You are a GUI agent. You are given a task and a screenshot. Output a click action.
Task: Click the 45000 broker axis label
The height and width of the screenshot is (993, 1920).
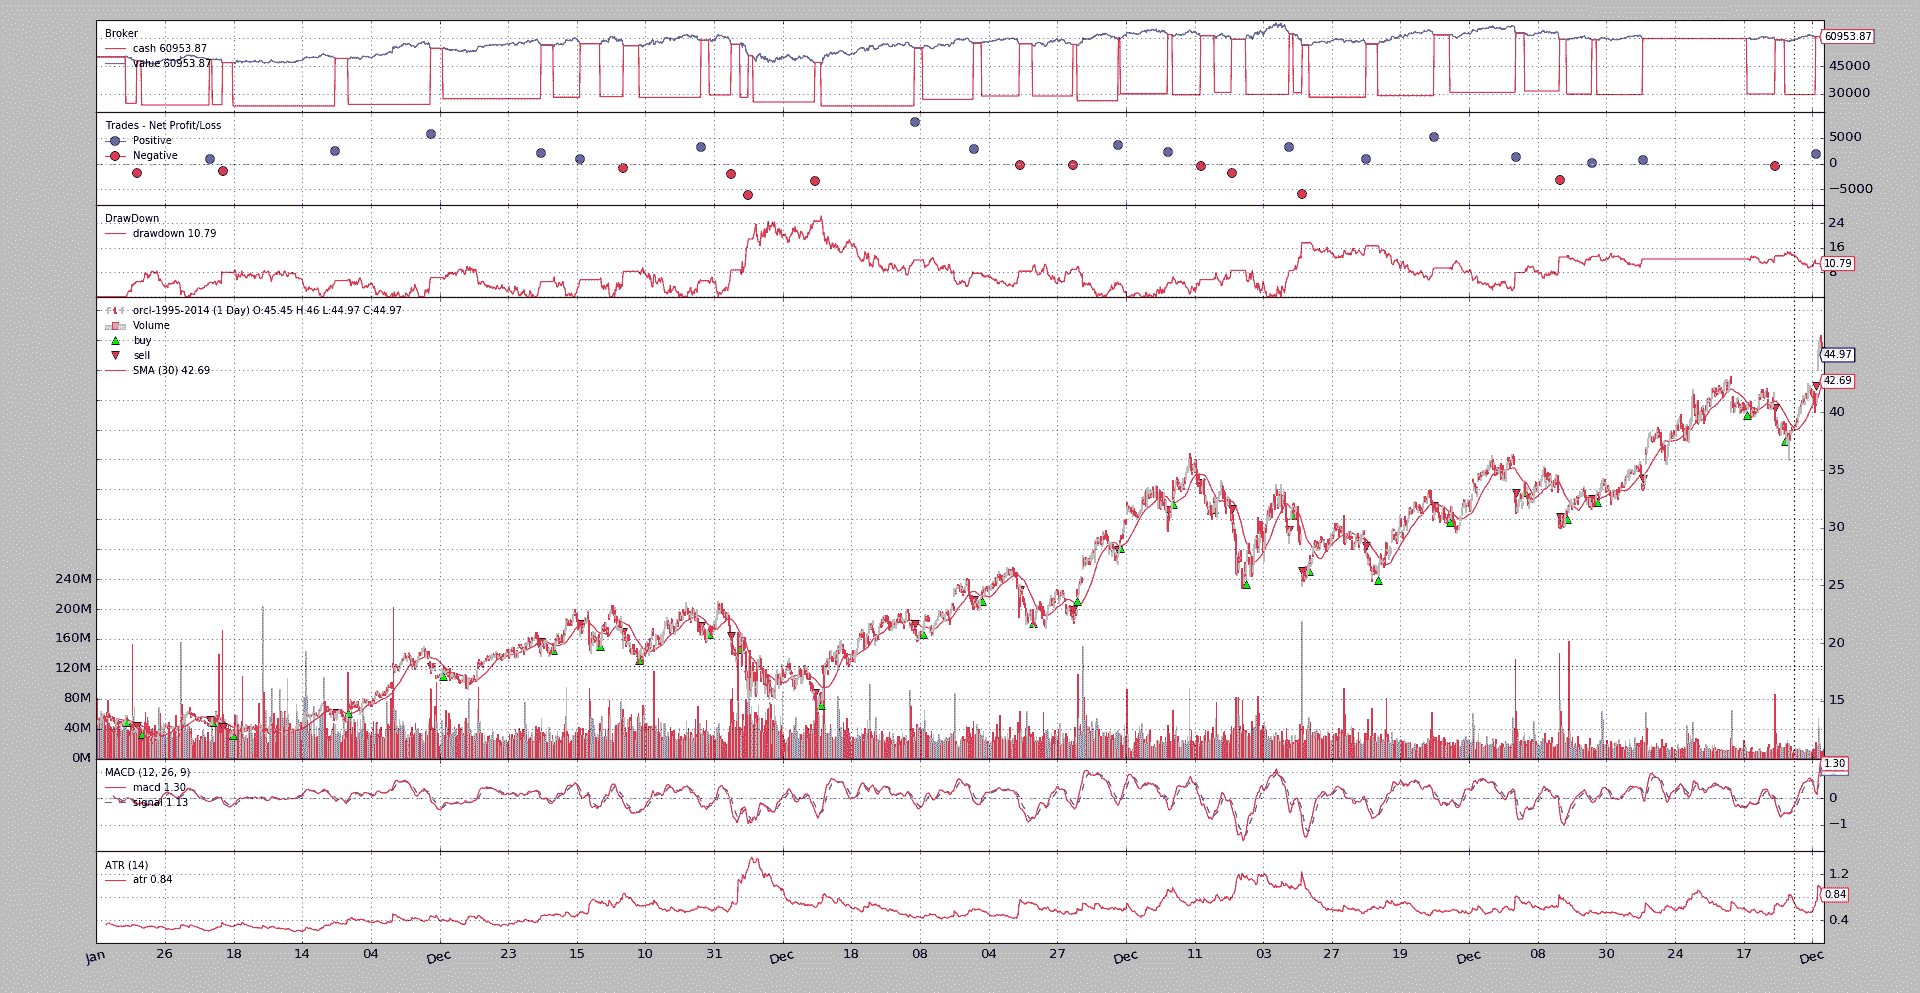[x=1849, y=66]
